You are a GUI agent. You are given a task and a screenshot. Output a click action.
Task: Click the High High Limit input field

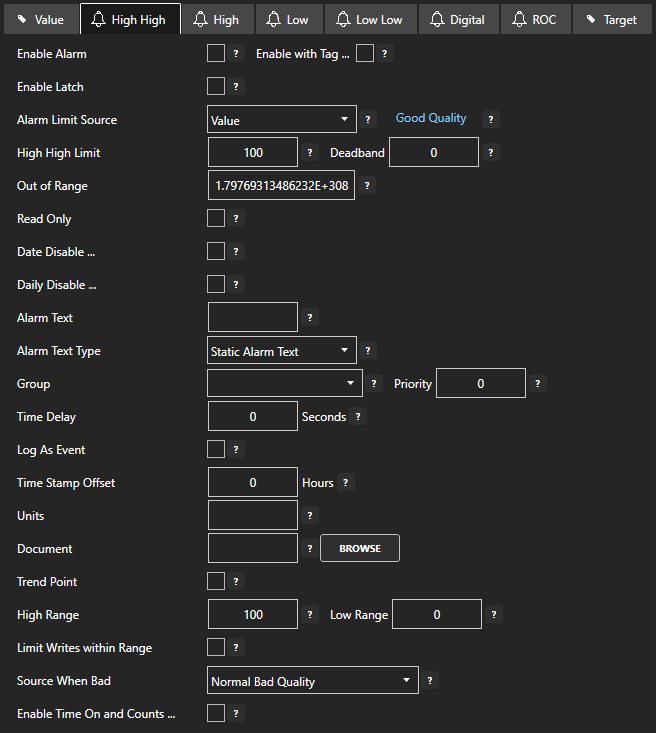tap(253, 153)
